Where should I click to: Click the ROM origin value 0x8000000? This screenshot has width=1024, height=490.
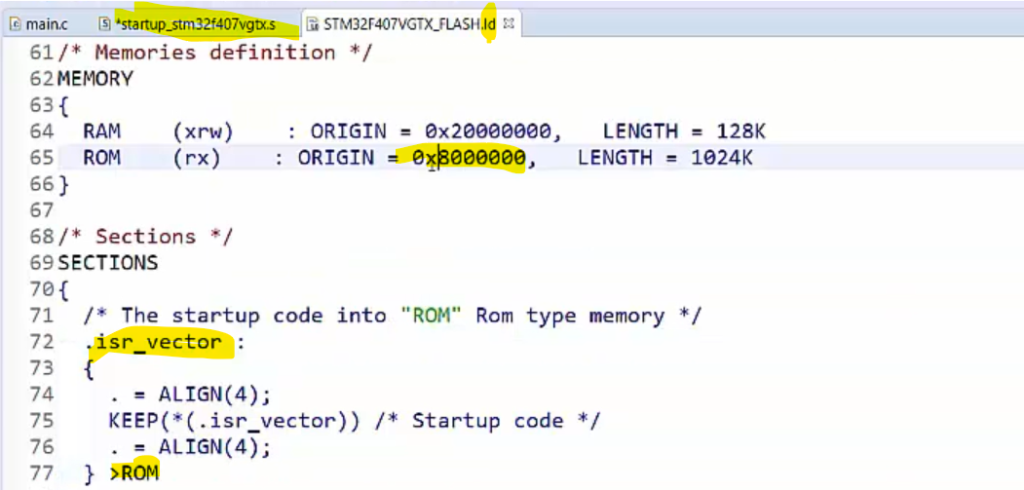(469, 158)
